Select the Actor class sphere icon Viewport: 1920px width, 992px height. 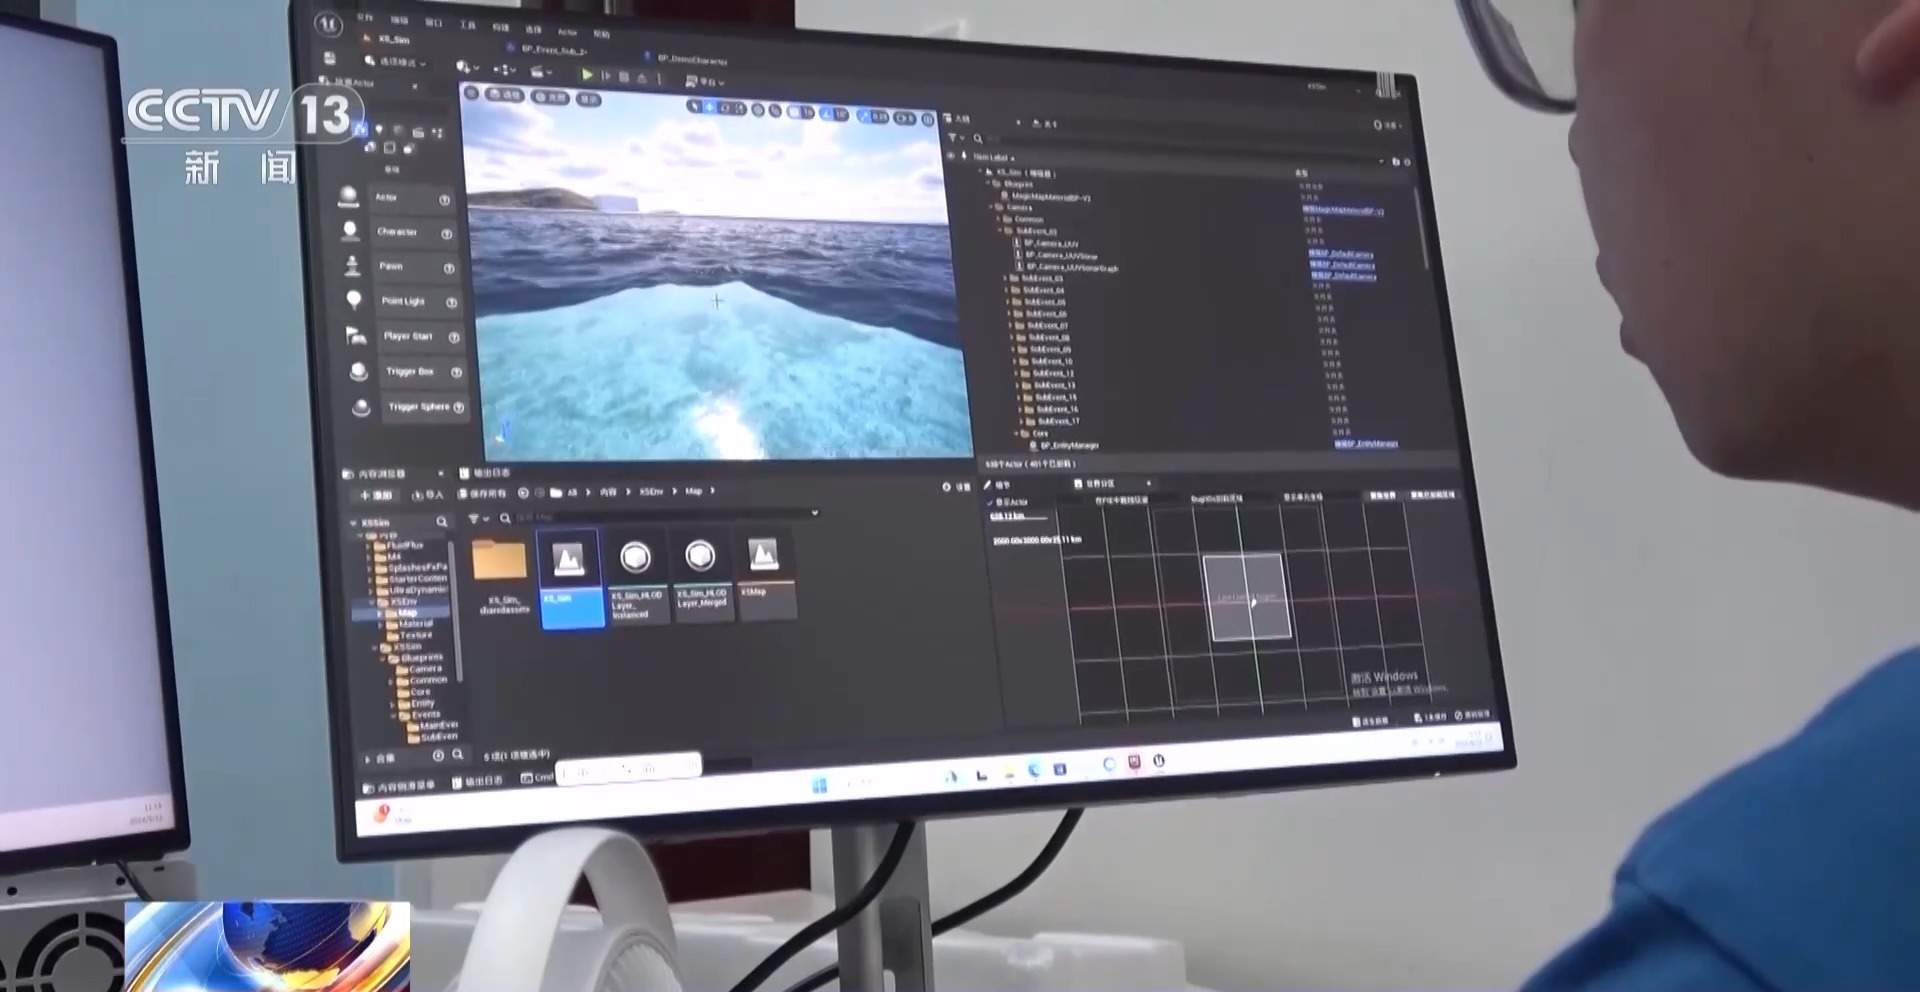click(x=348, y=196)
